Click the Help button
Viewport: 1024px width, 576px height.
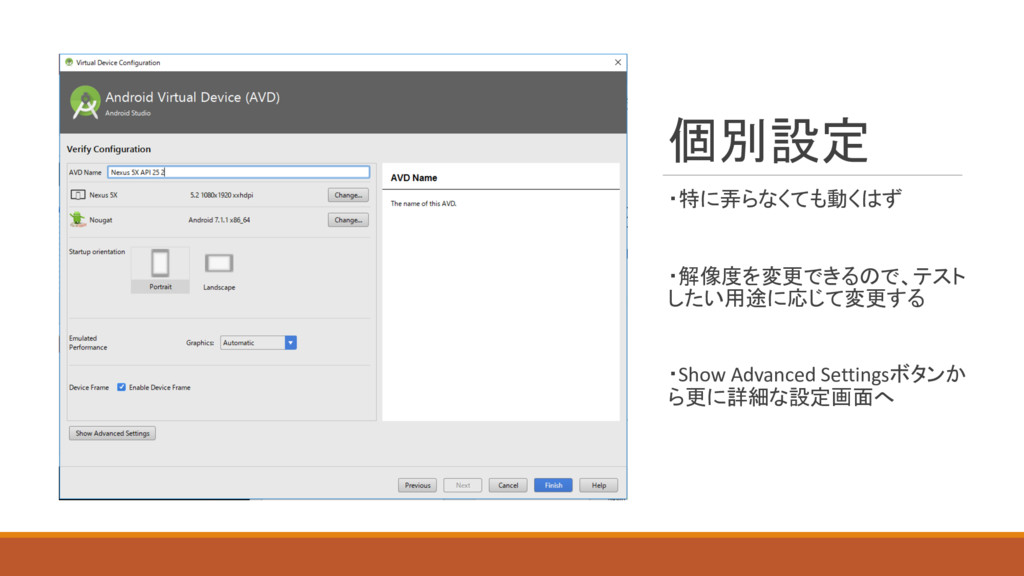[599, 485]
